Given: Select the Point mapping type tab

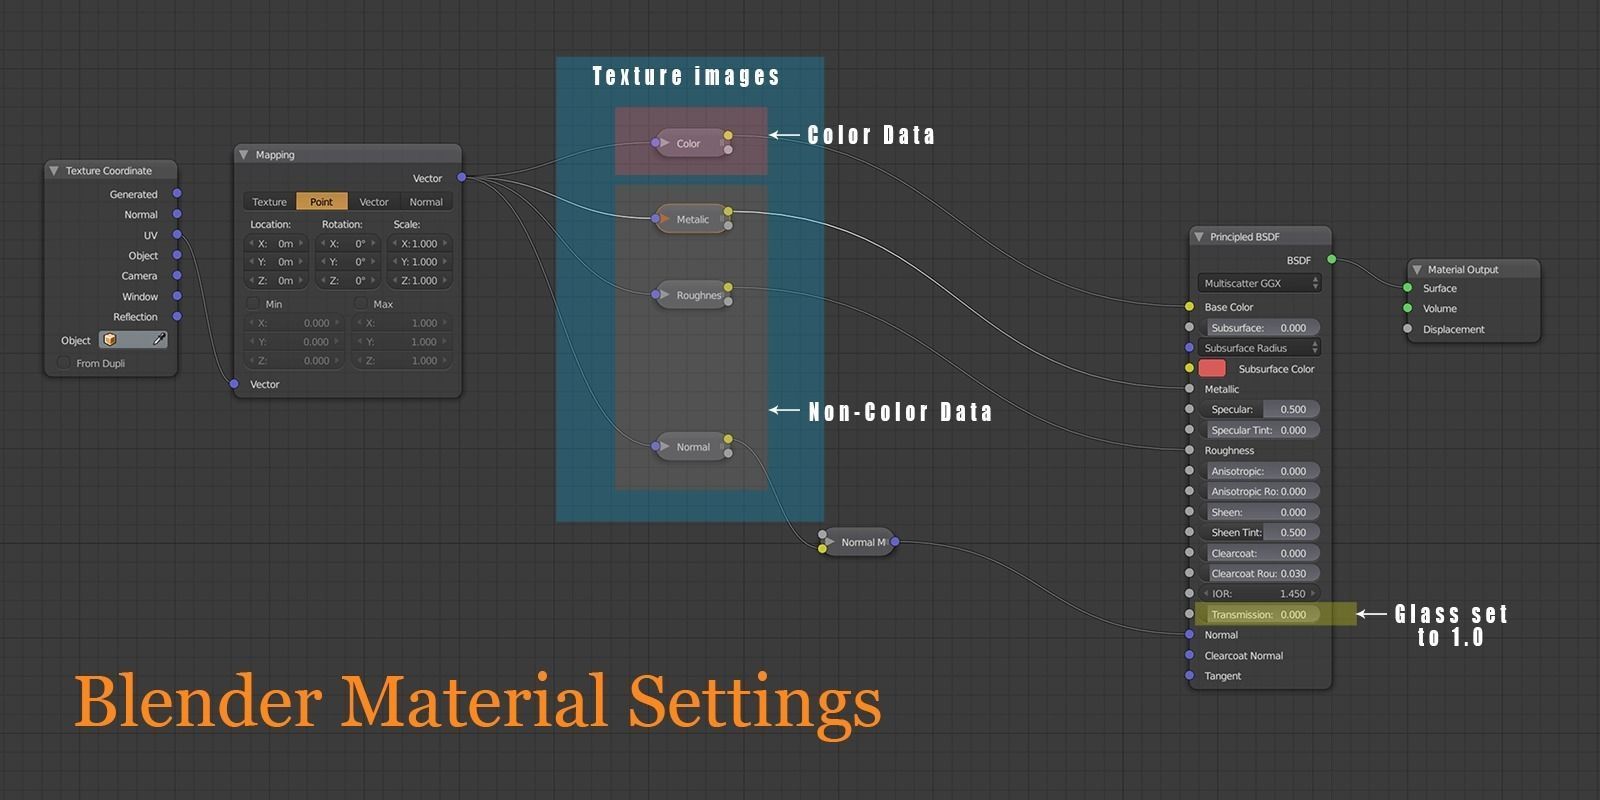Looking at the screenshot, I should (322, 202).
